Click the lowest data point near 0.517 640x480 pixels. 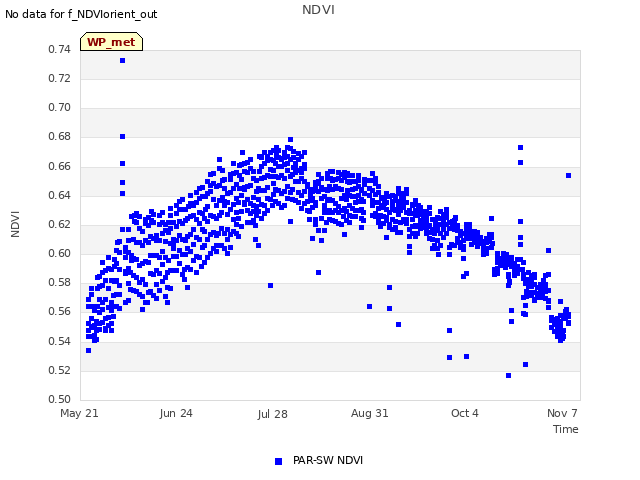coord(508,375)
